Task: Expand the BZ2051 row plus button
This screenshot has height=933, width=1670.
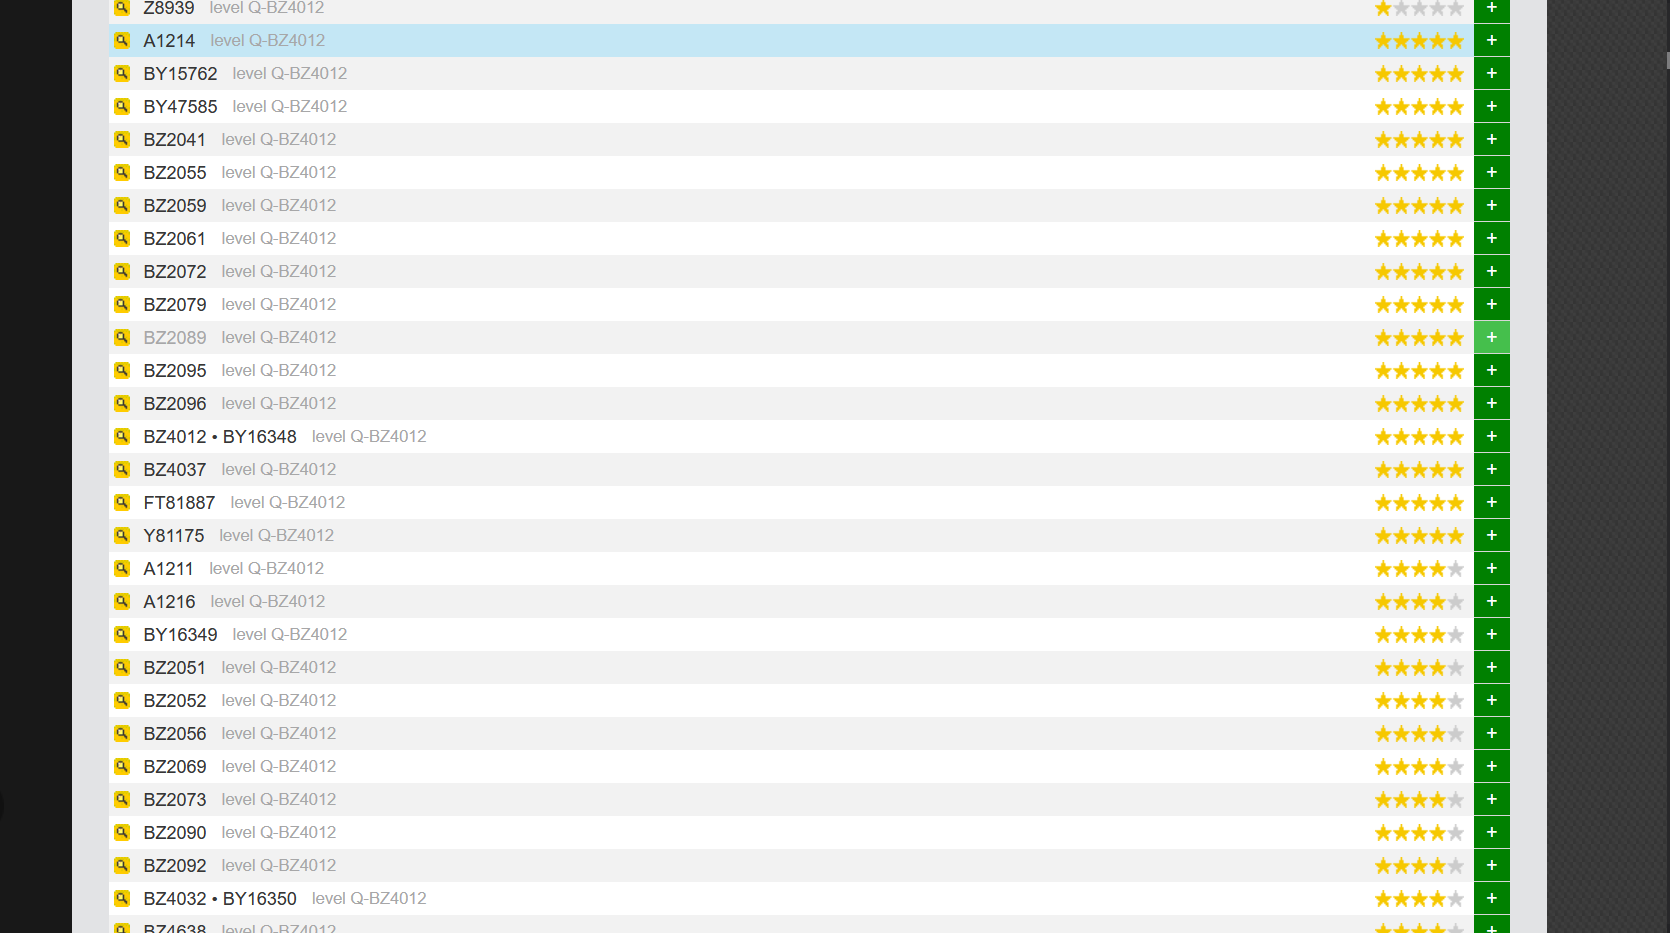Action: tap(1491, 668)
